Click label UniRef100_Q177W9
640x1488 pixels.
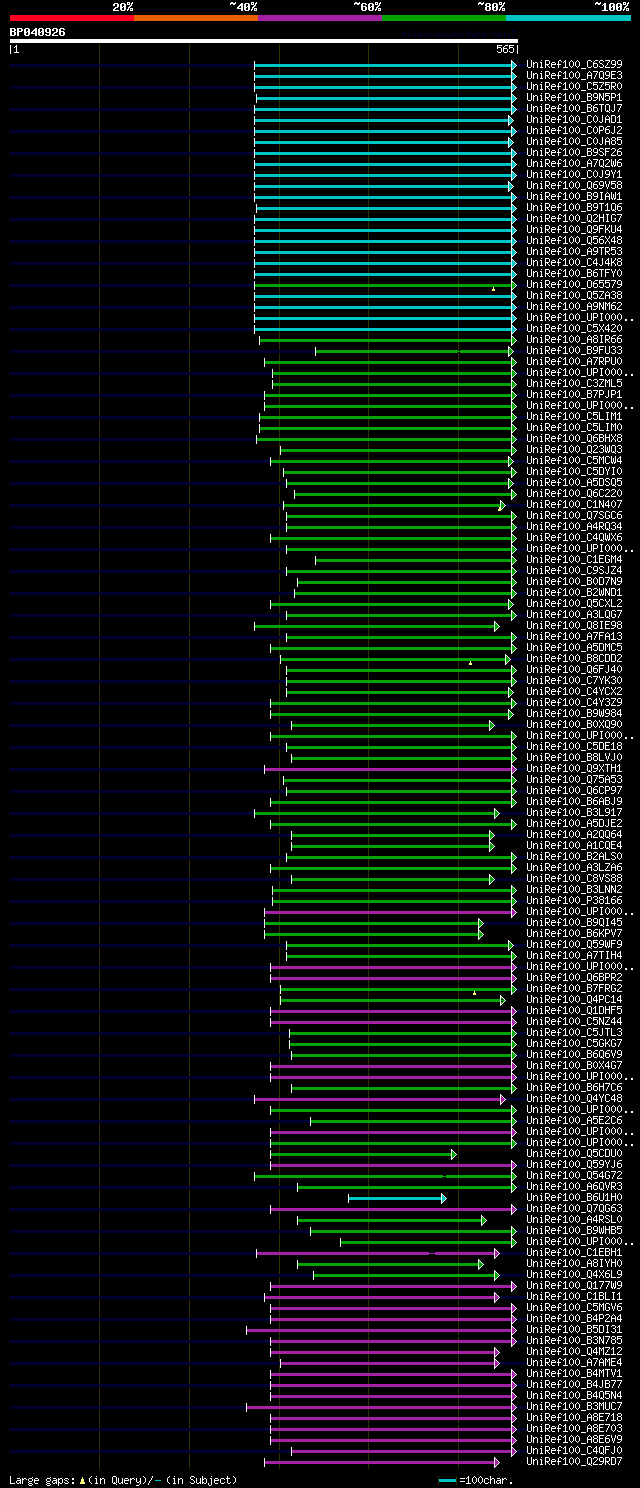point(575,1285)
